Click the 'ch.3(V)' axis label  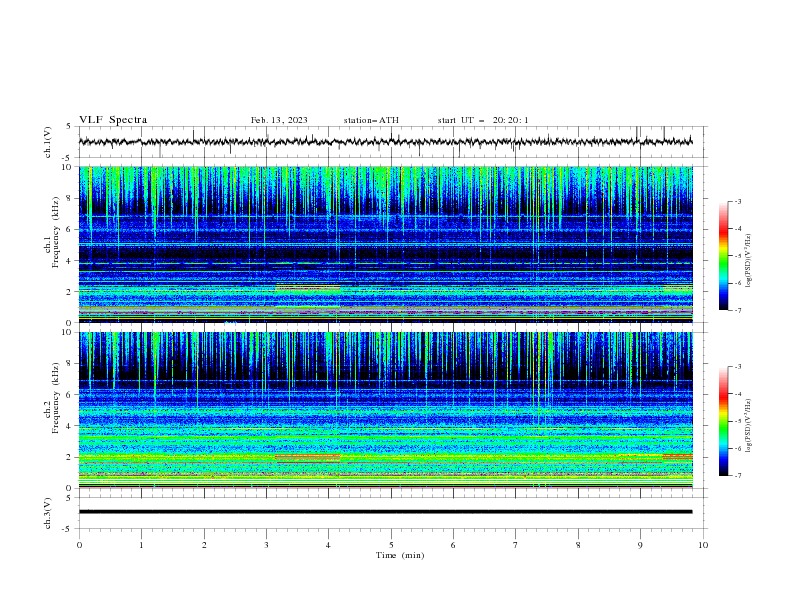pyautogui.click(x=48, y=513)
